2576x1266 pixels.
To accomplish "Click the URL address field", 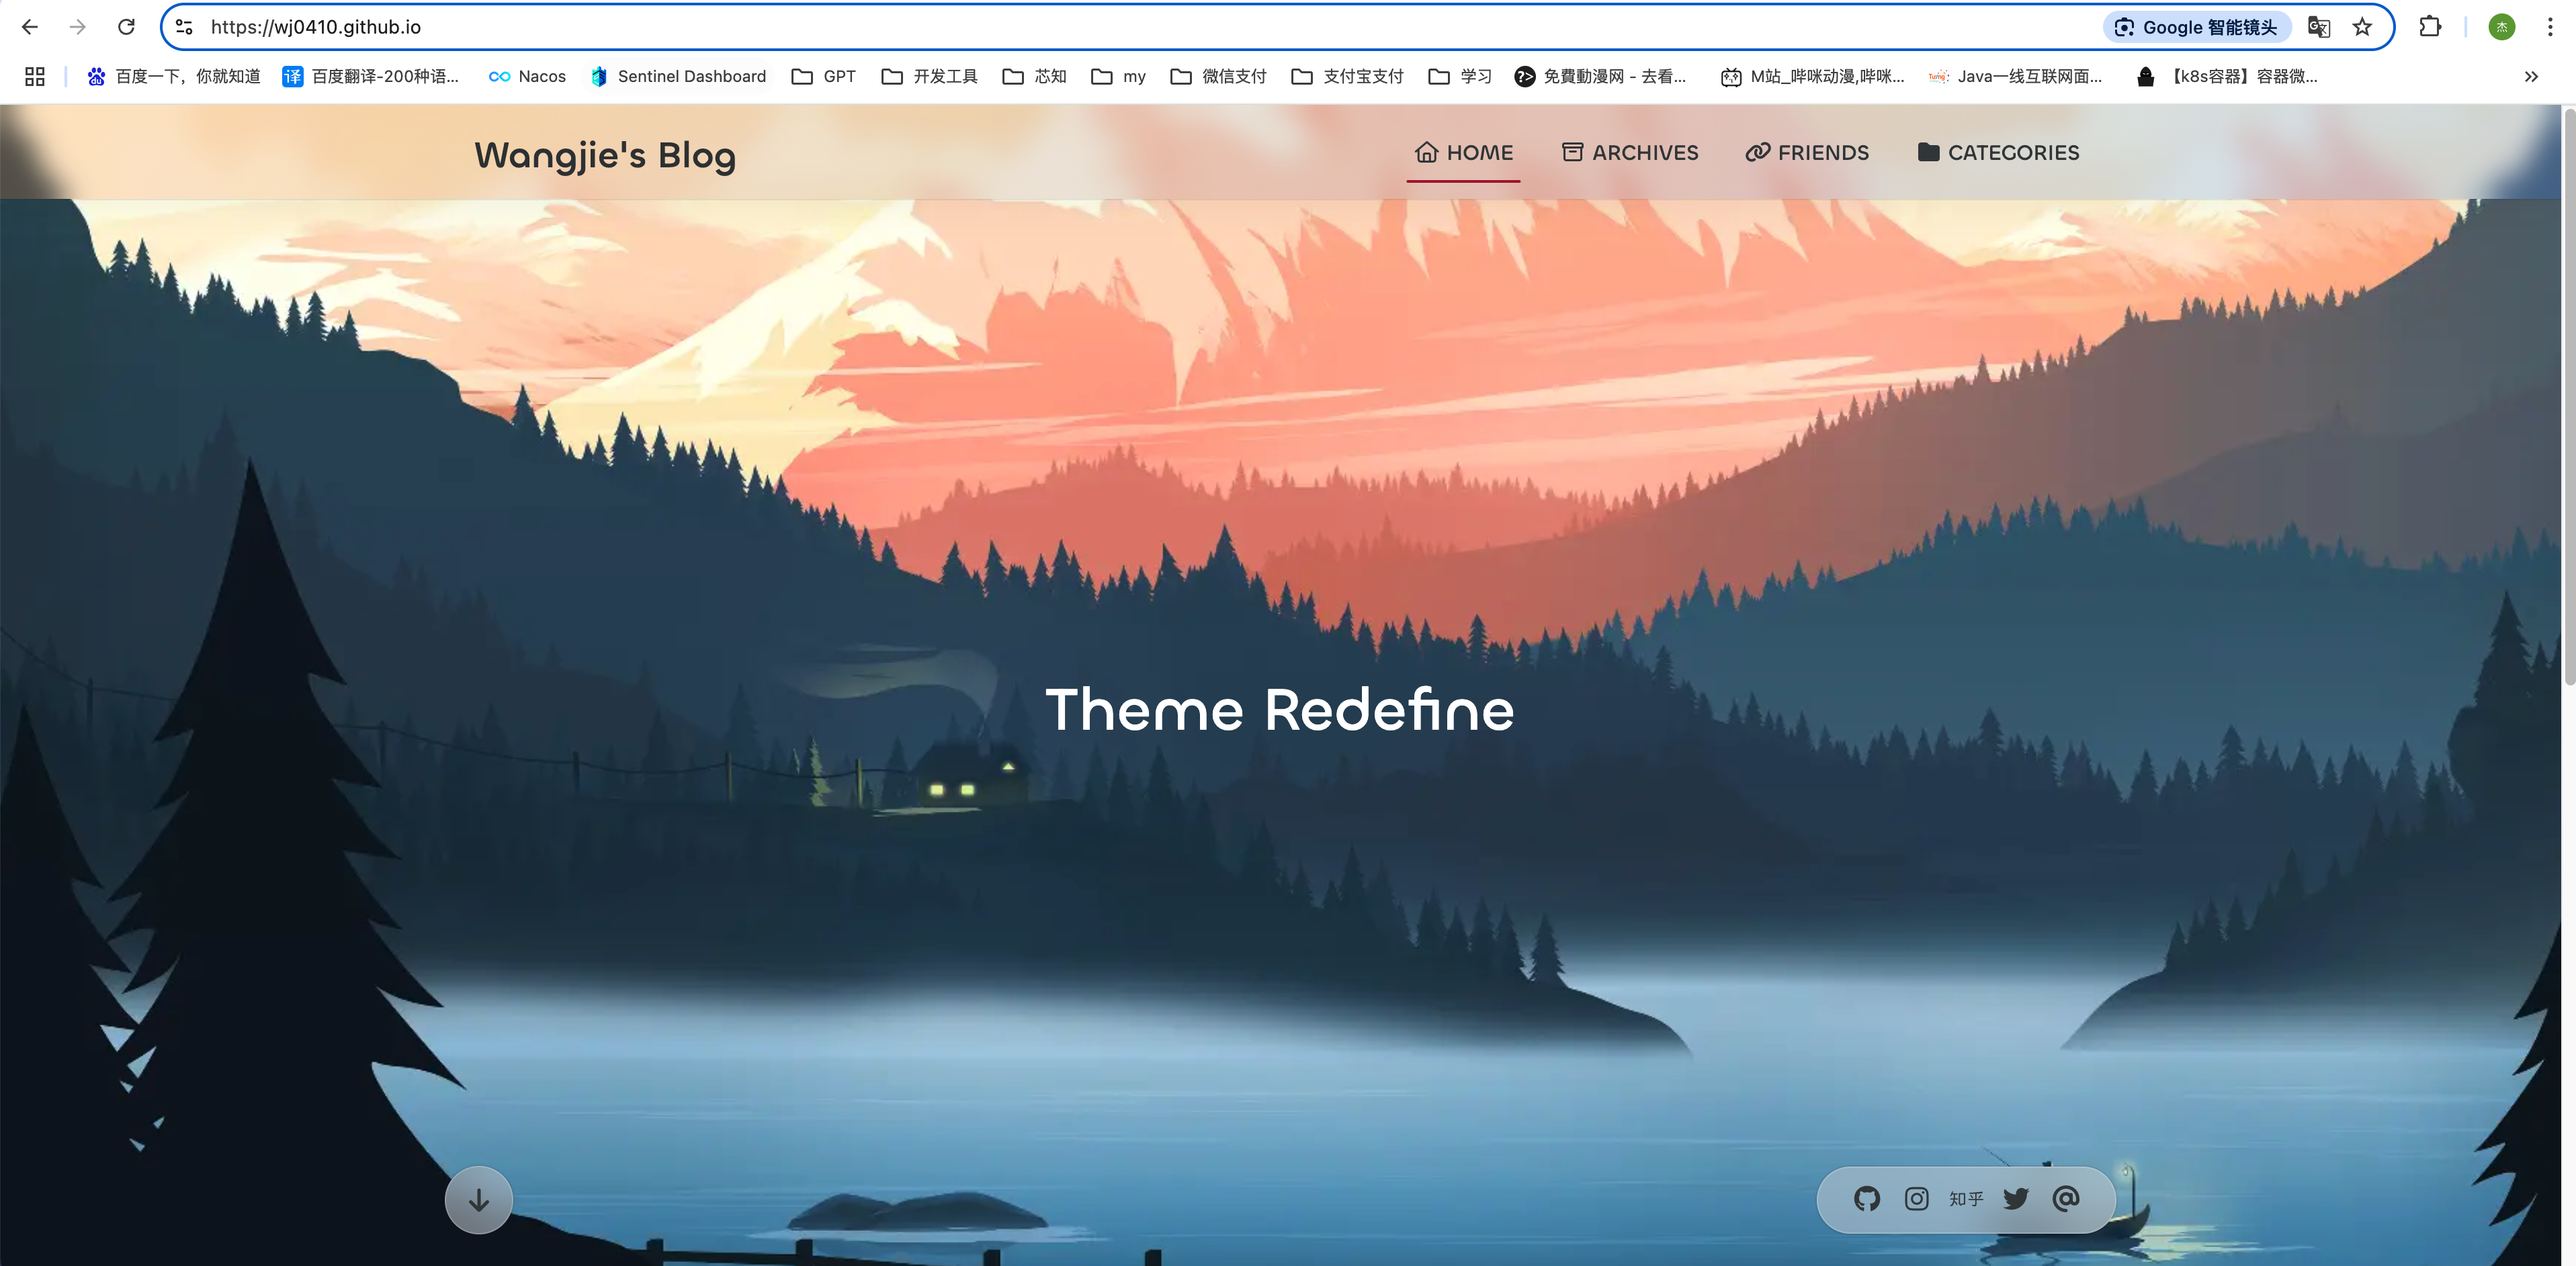I will tap(1100, 27).
